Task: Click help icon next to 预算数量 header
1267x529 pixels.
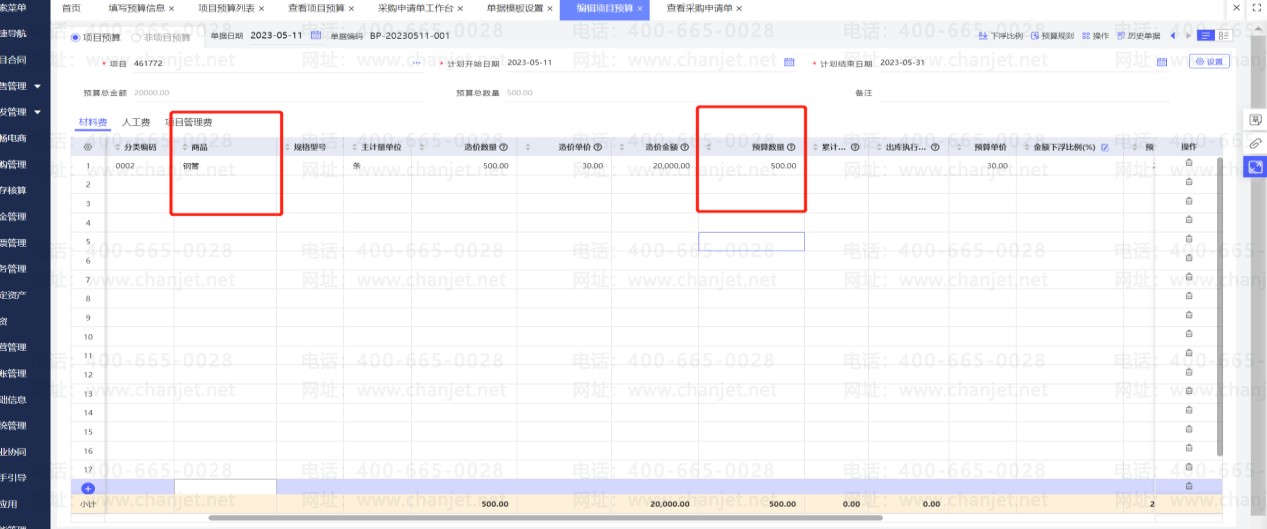Action: point(791,147)
